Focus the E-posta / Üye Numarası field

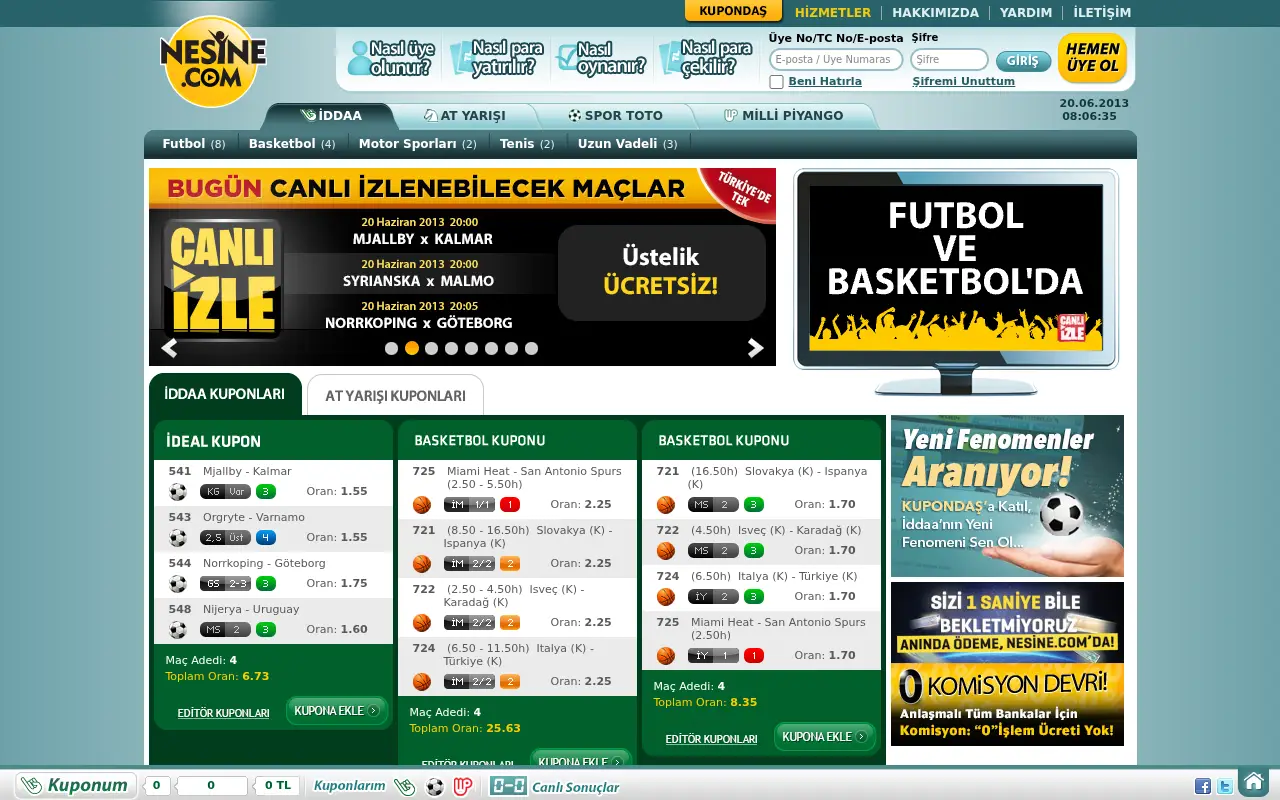836,60
